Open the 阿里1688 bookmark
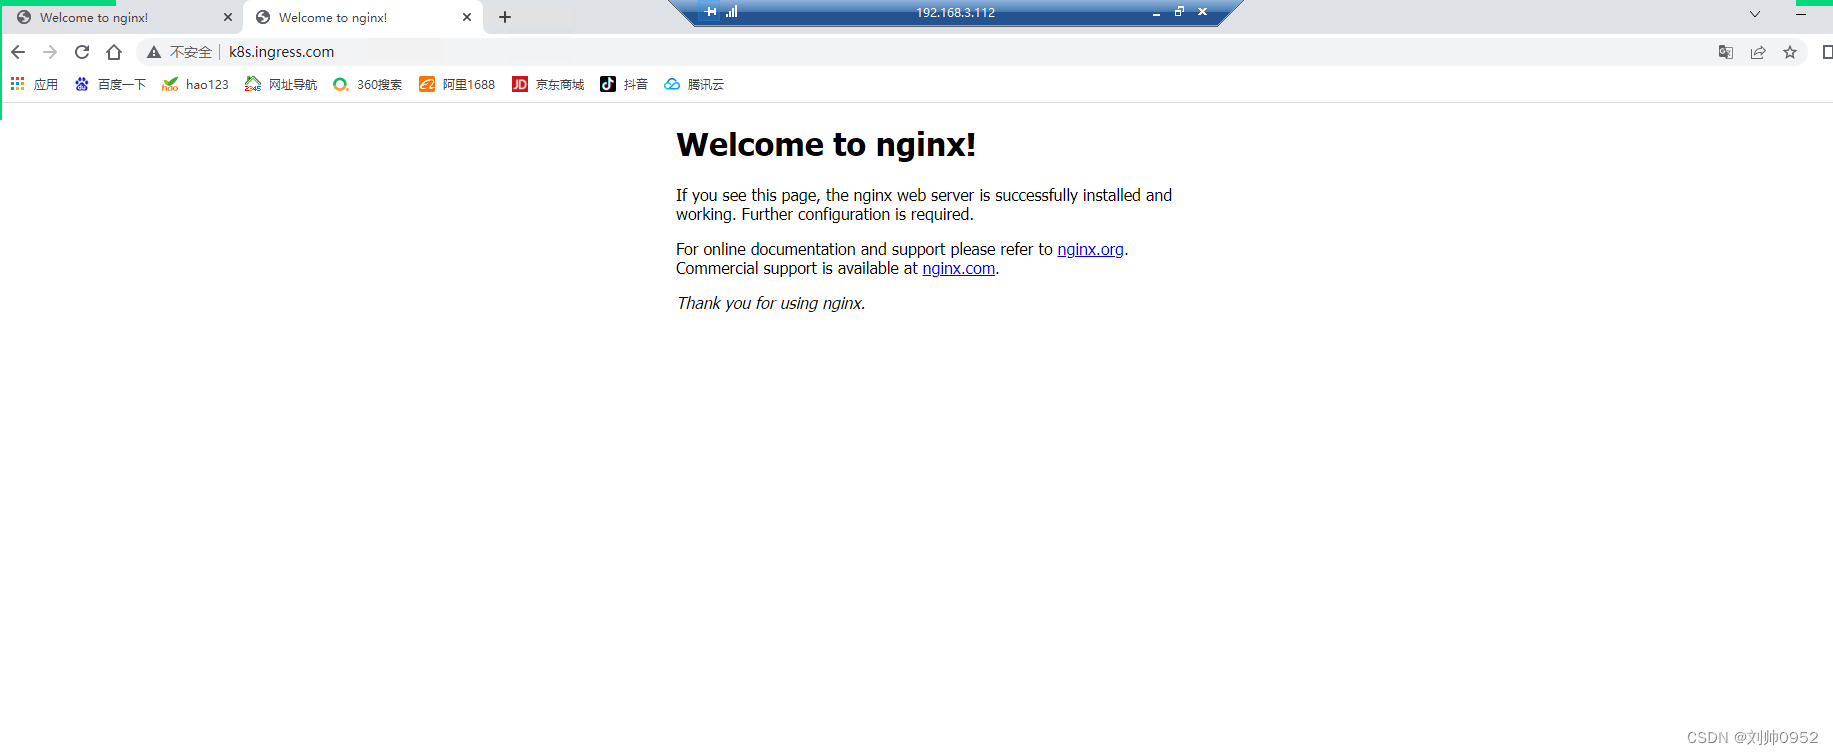The height and width of the screenshot is (755, 1833). (457, 85)
